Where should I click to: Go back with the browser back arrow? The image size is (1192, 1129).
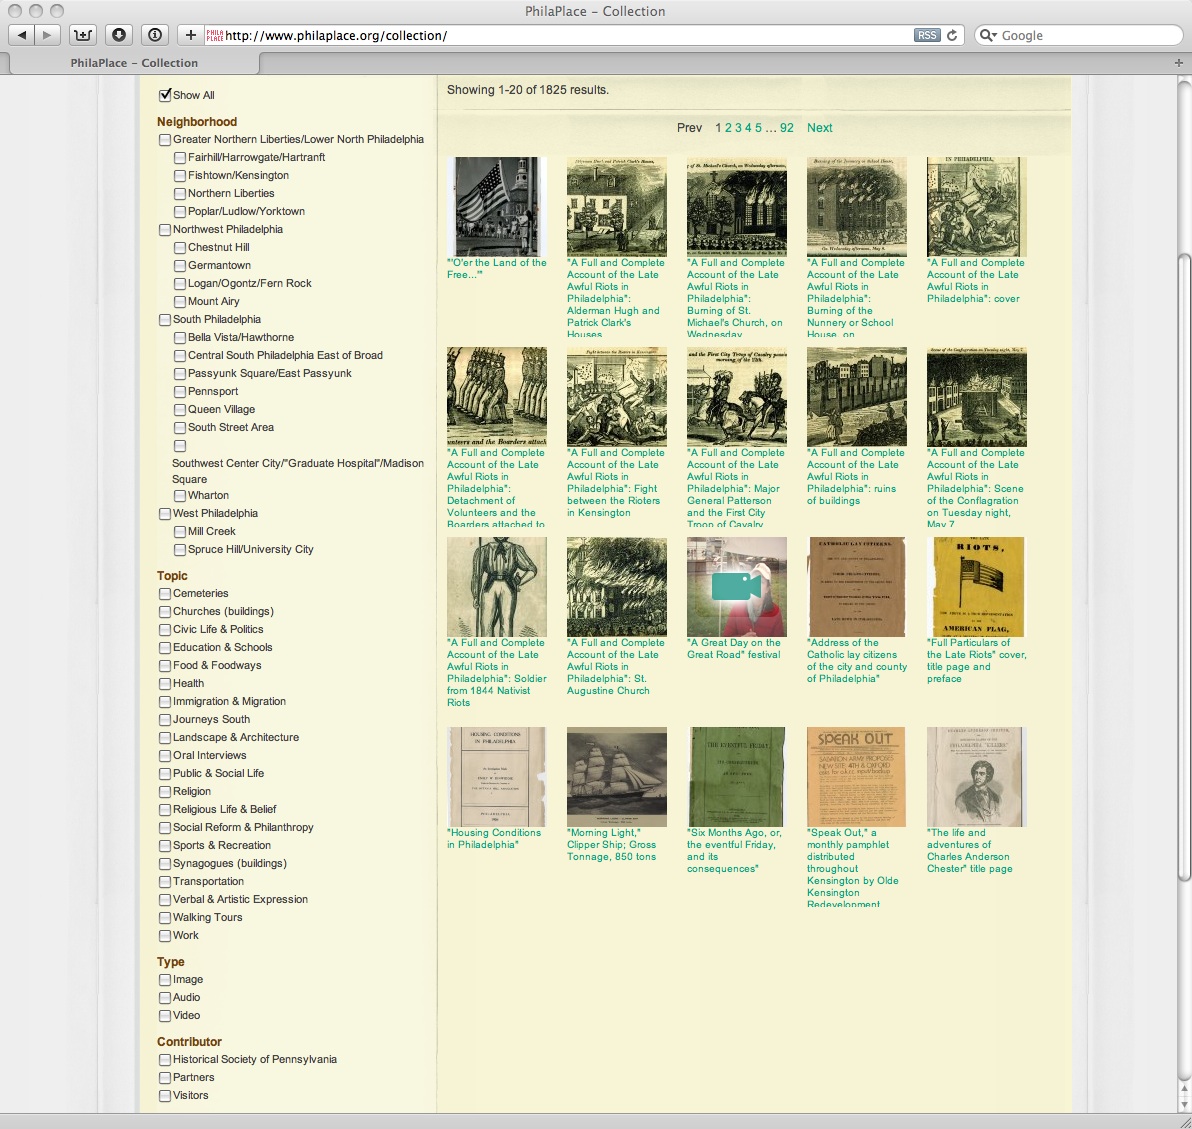[21, 35]
